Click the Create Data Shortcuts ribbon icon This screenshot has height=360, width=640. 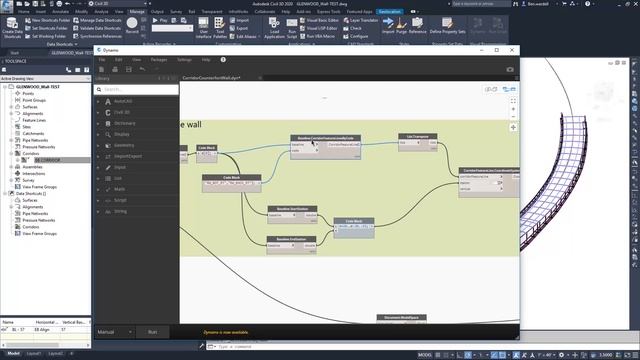pyautogui.click(x=12, y=28)
